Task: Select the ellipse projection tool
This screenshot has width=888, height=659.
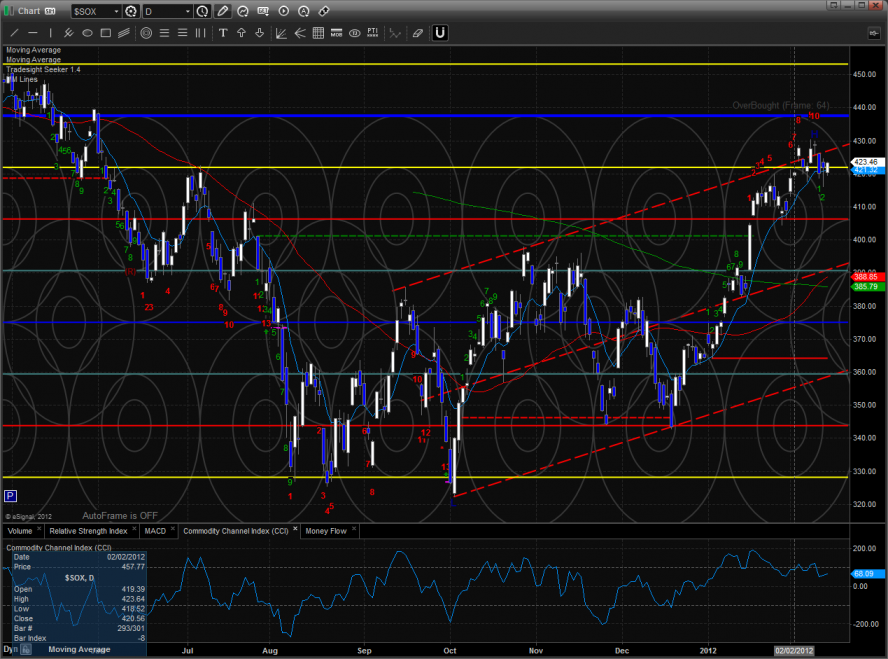Action: pyautogui.click(x=355, y=33)
